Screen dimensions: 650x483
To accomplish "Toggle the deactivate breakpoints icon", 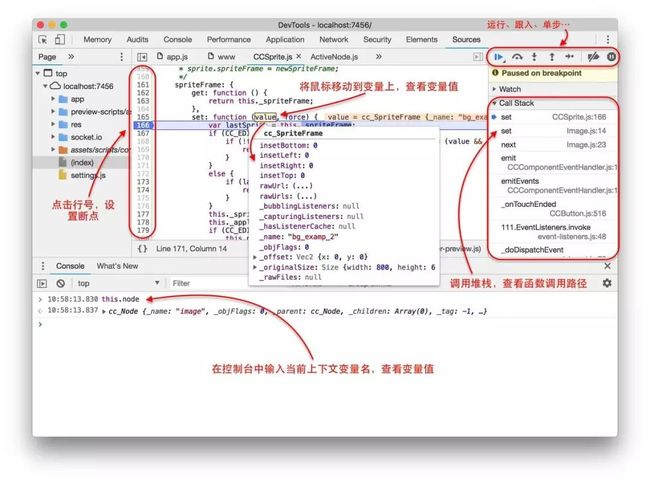I will tap(593, 57).
